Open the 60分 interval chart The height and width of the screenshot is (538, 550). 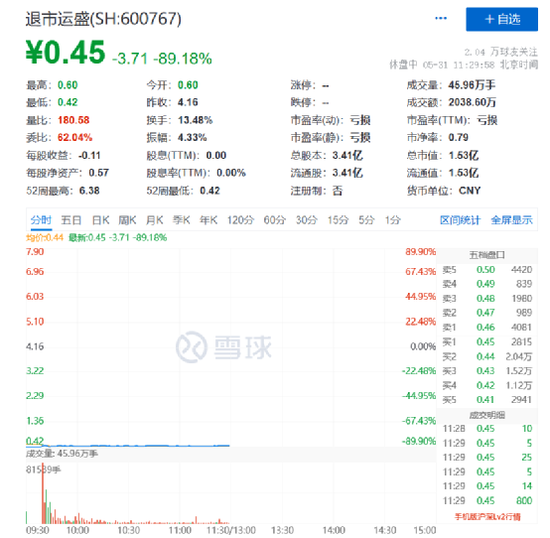[x=275, y=220]
